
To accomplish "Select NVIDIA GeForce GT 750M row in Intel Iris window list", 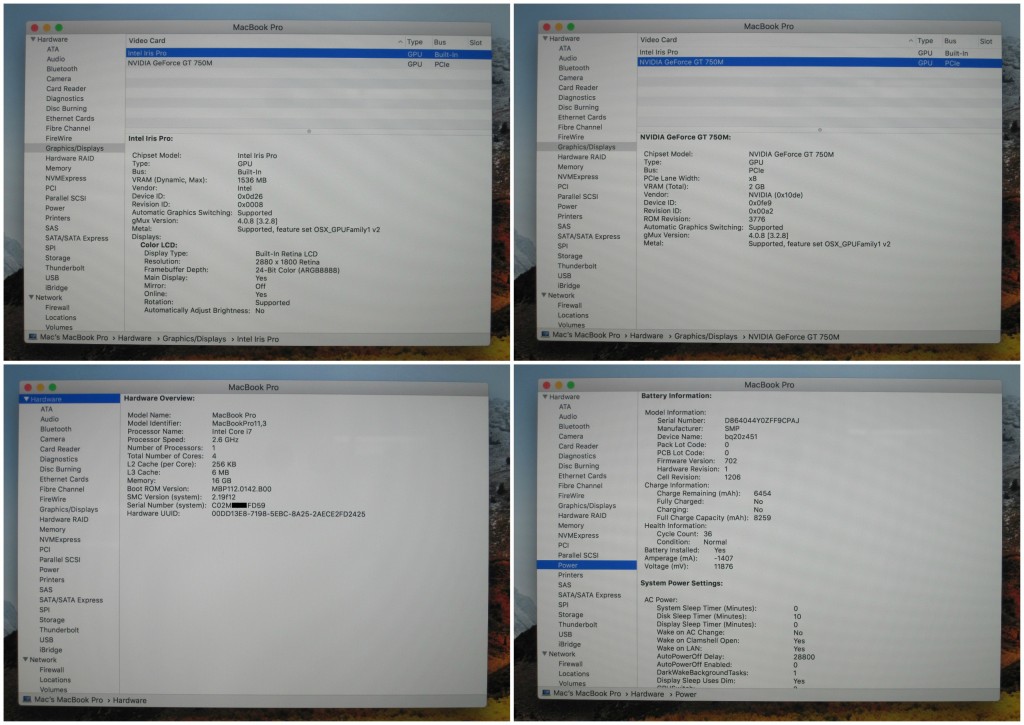I will (x=308, y=63).
